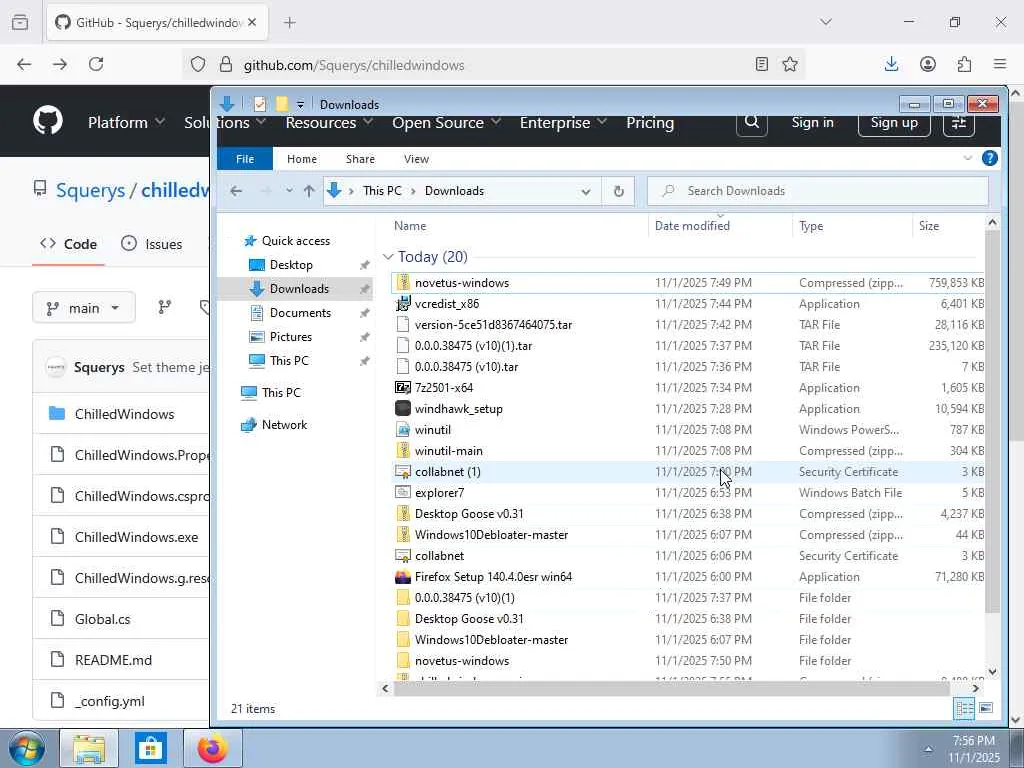This screenshot has height=768, width=1024.
Task: Expand the GitHub Platform menu
Action: tap(126, 122)
